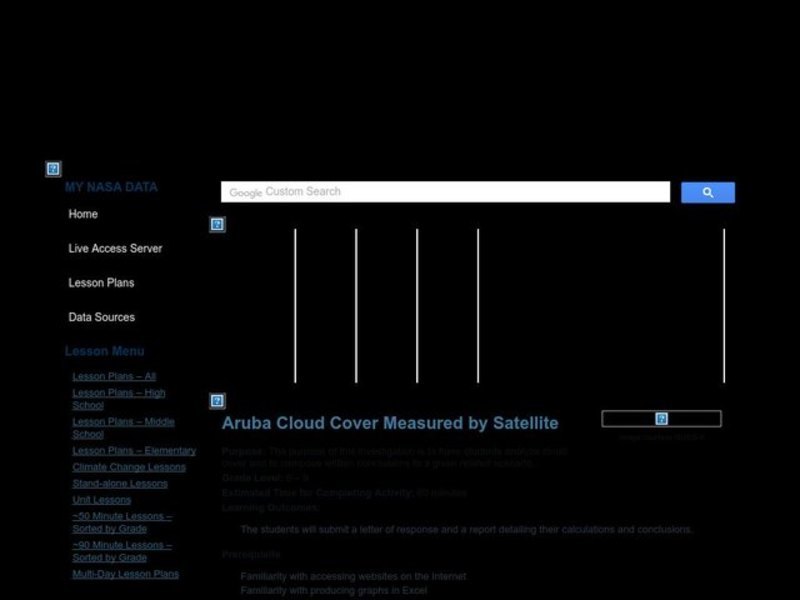
Task: Click the broken image placeholder inside the framed thumbnail
Action: pos(660,417)
